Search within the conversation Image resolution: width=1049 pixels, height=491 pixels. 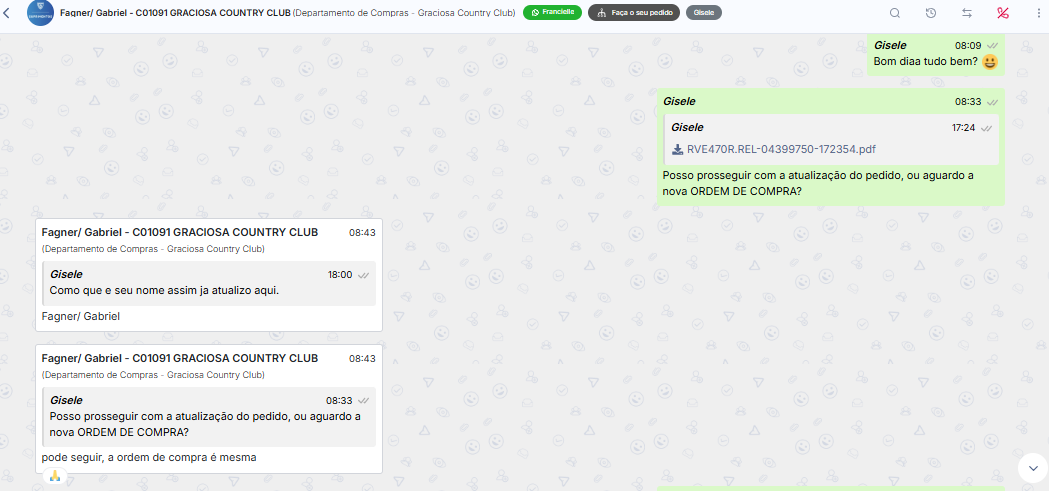pos(894,13)
